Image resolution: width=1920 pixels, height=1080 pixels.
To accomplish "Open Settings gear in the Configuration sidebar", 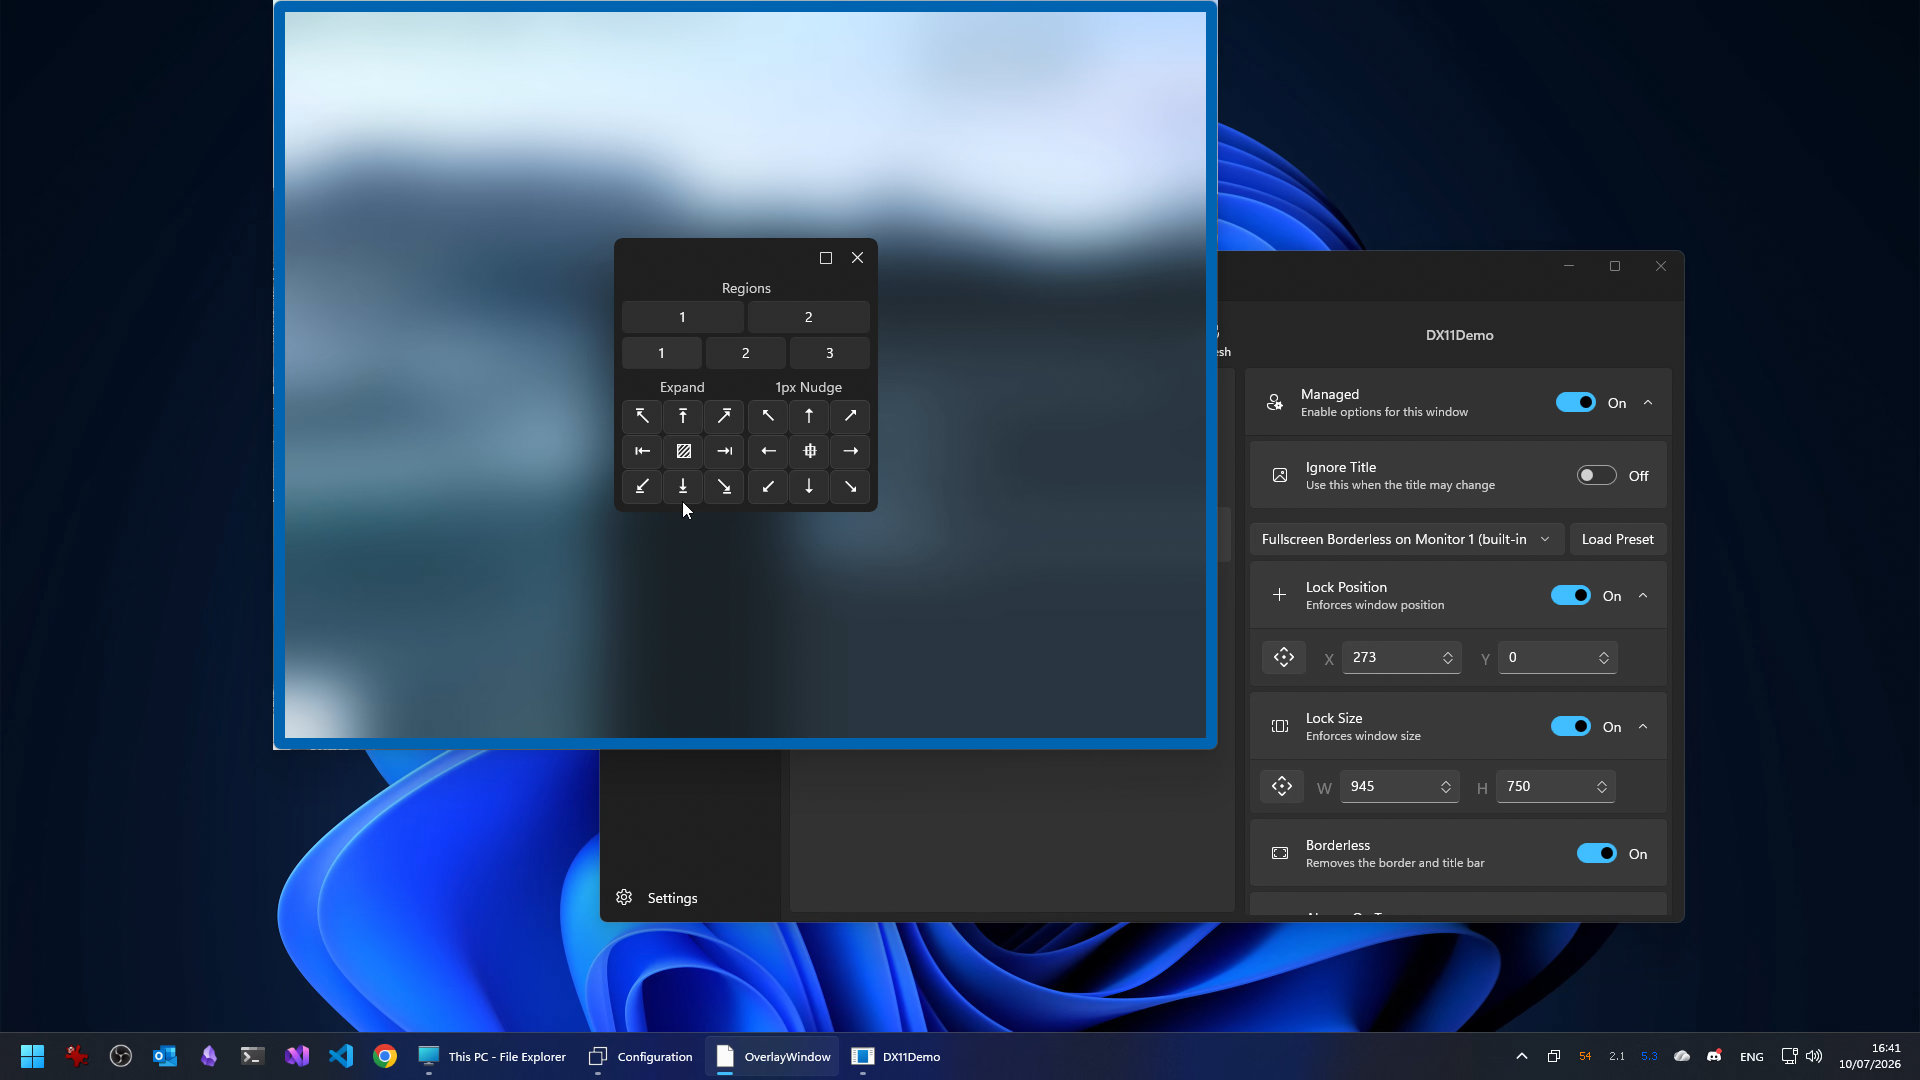I will (624, 898).
